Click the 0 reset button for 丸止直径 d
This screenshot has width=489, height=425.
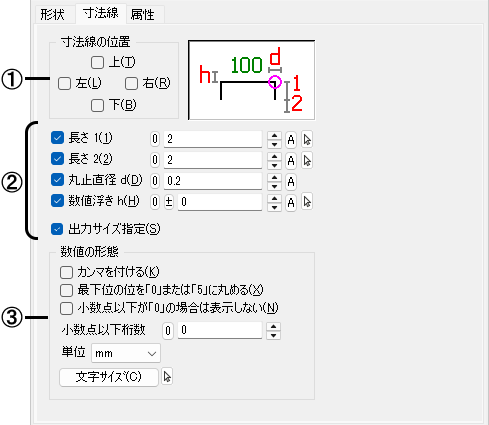point(155,181)
